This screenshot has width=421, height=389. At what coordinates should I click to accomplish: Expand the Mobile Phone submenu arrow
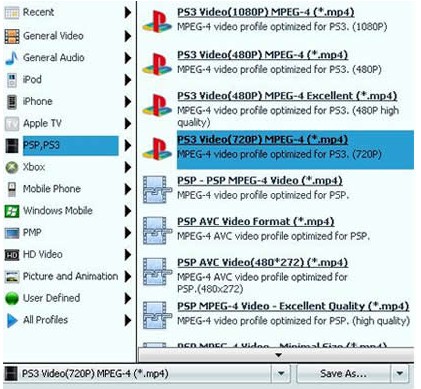point(128,189)
